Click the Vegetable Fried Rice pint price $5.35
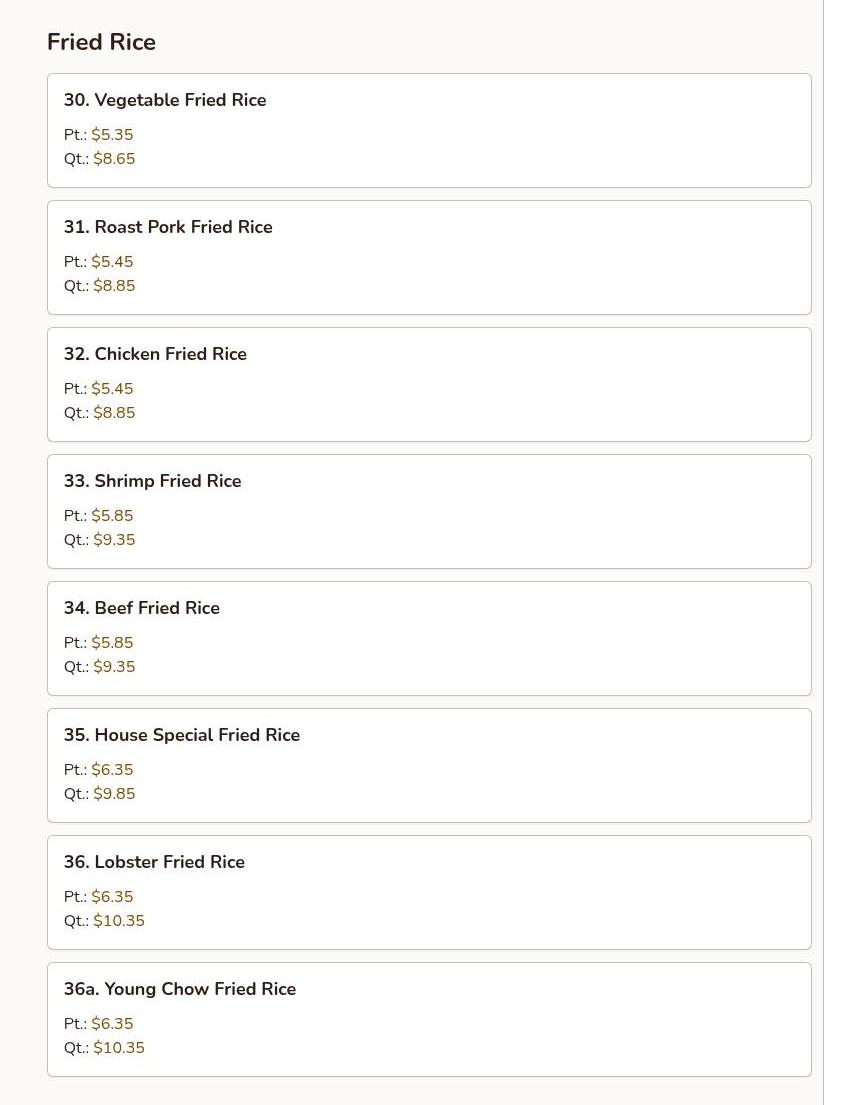844x1105 pixels. (x=112, y=135)
